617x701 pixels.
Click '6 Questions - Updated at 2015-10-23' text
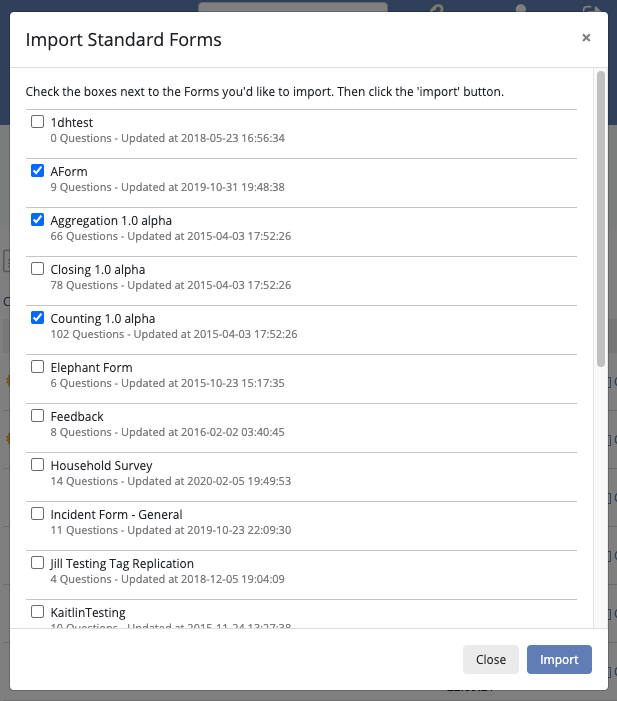click(x=168, y=384)
